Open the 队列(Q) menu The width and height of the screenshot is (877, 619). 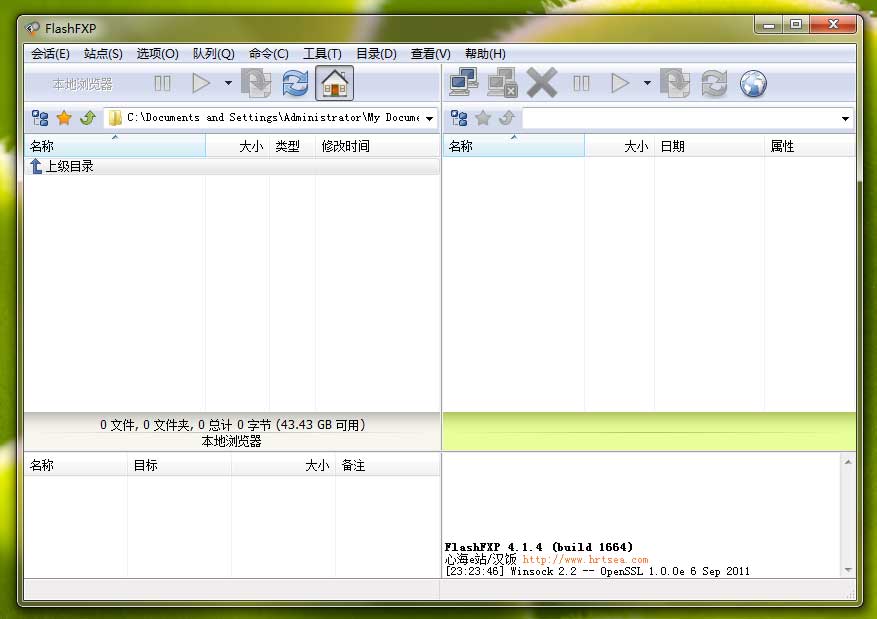(x=213, y=54)
